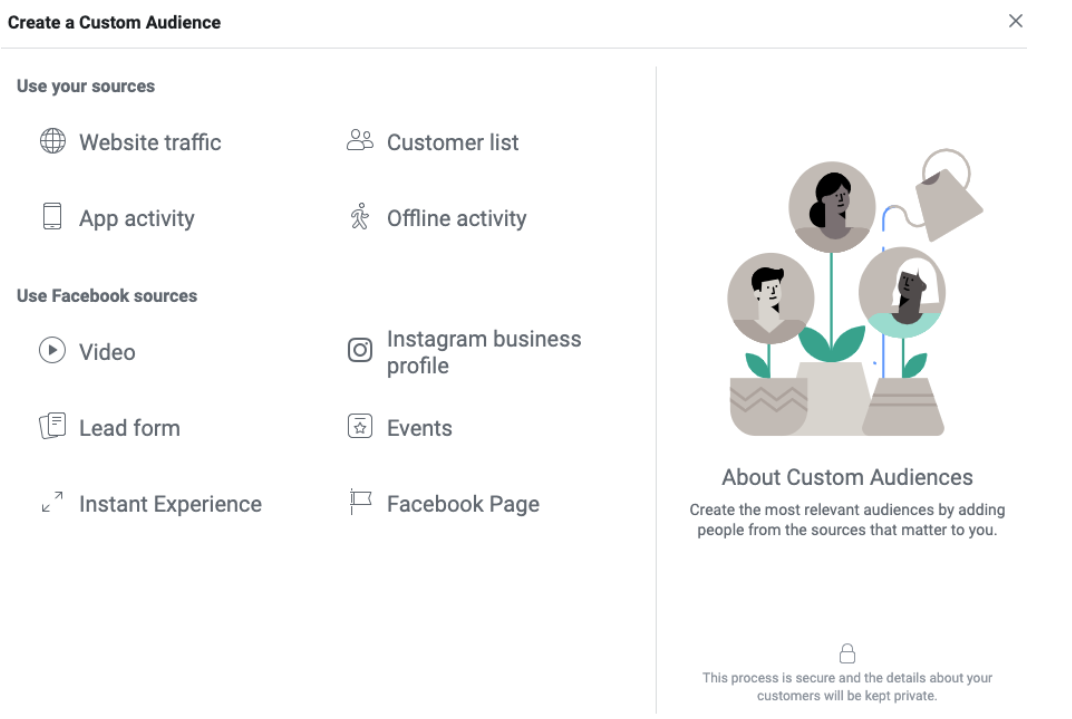Choose Website traffic as audience source

coord(148,142)
